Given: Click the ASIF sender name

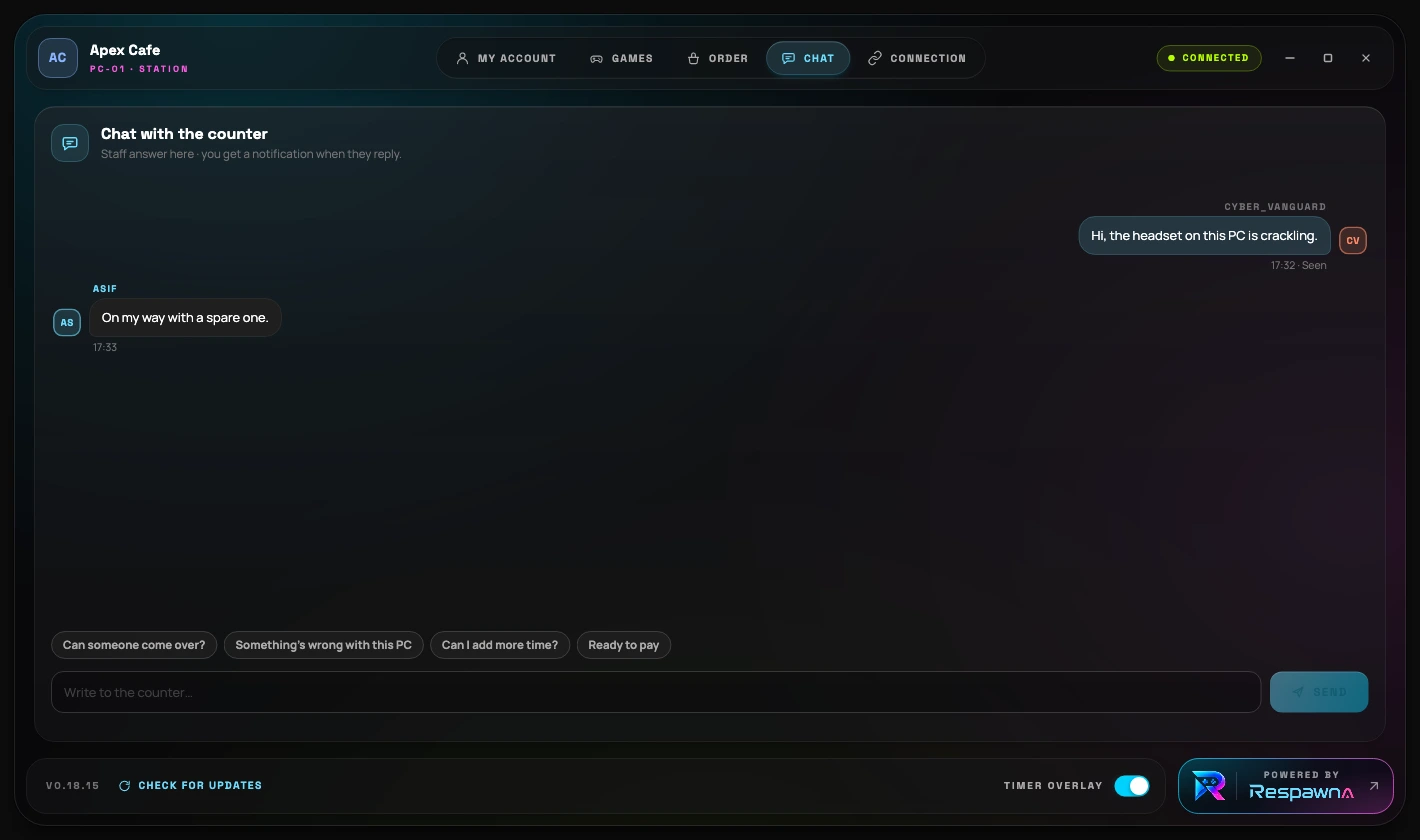Looking at the screenshot, I should click(x=105, y=289).
